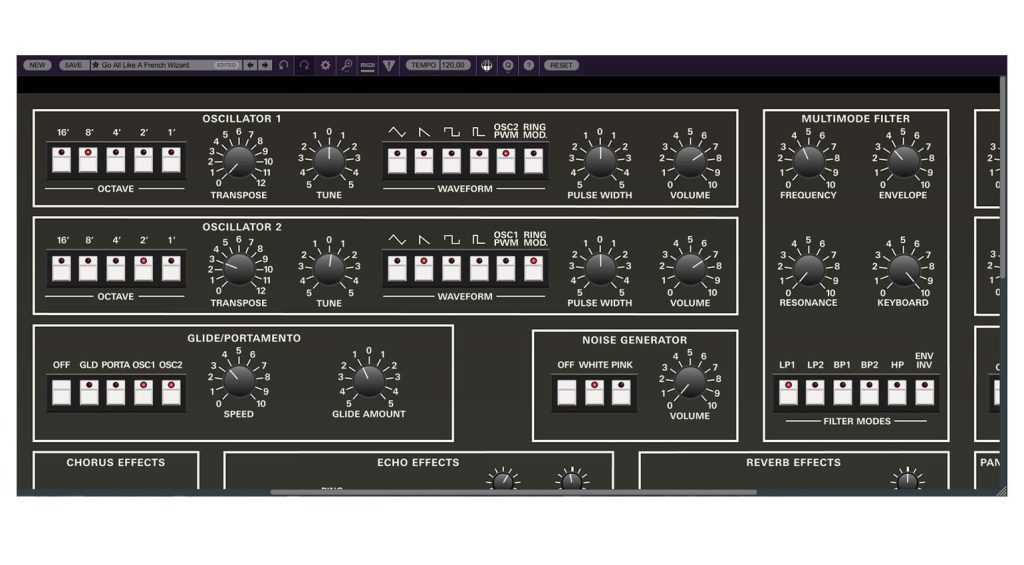The image size is (1024, 565).
Task: Click the TEMPO label button
Action: tap(423, 65)
